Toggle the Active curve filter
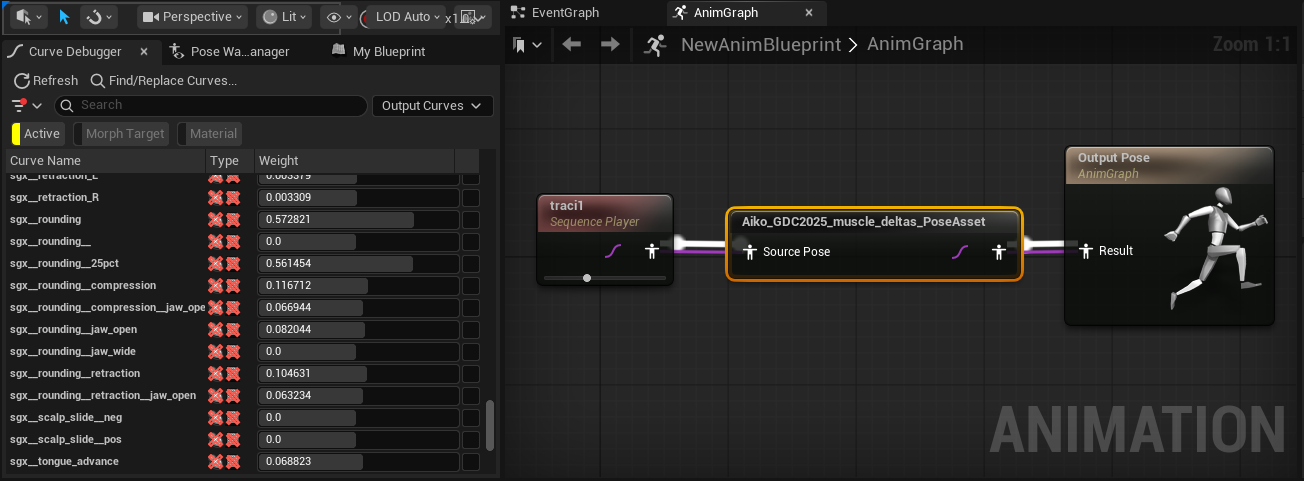 point(38,134)
